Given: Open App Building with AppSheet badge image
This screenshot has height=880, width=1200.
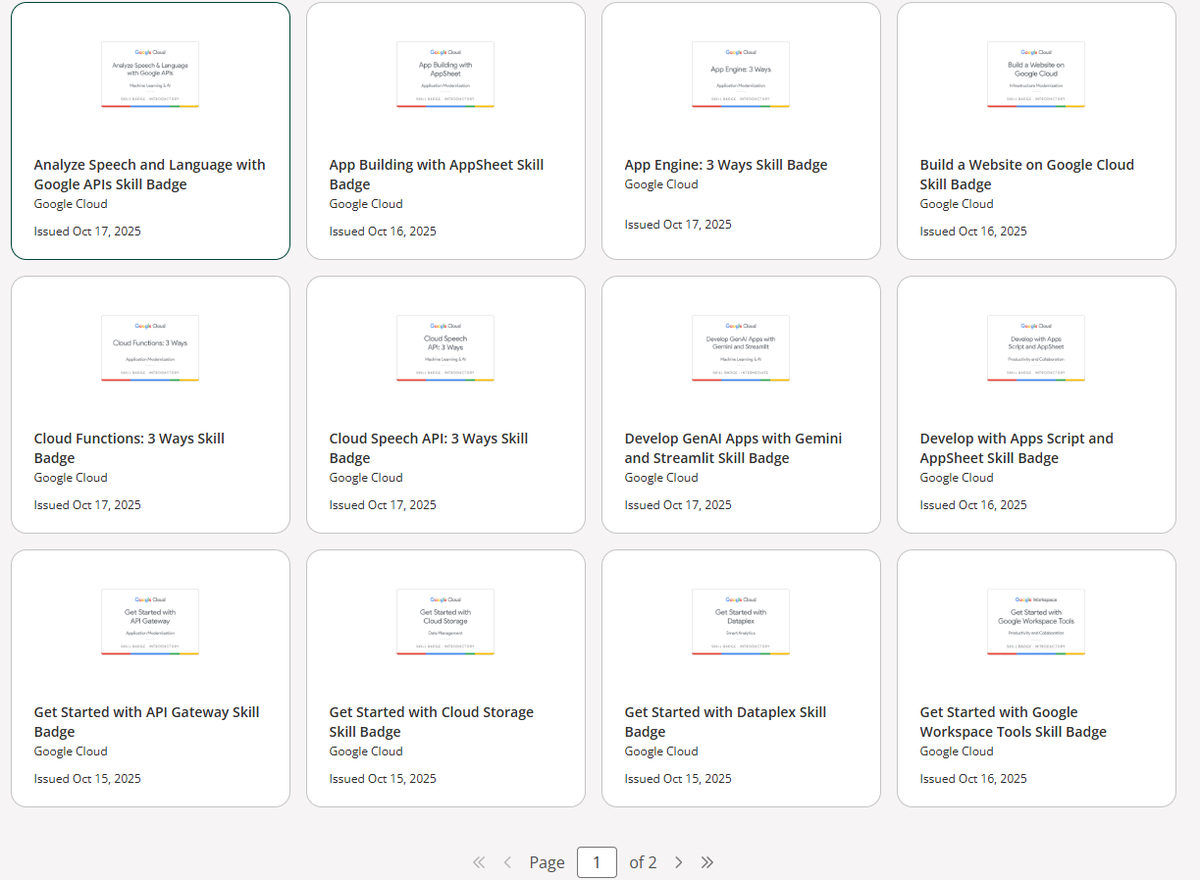Looking at the screenshot, I should coord(445,73).
